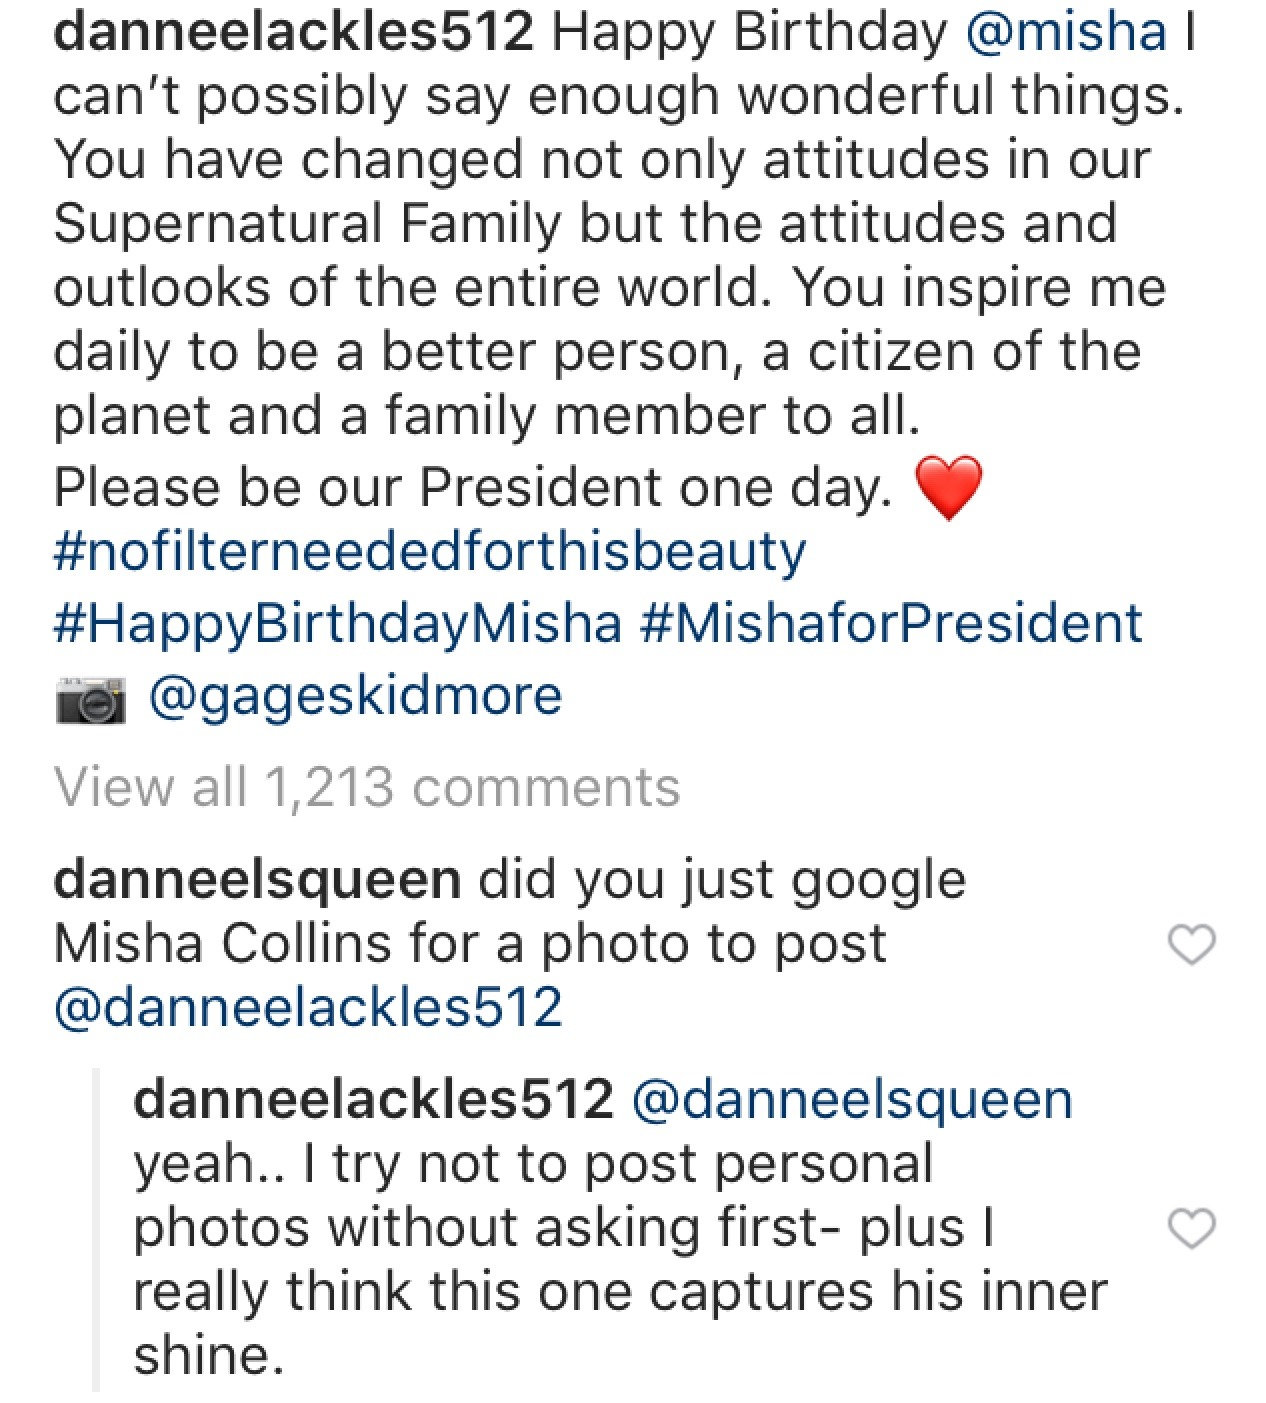Open the danneelsqueen commenter username

point(256,880)
